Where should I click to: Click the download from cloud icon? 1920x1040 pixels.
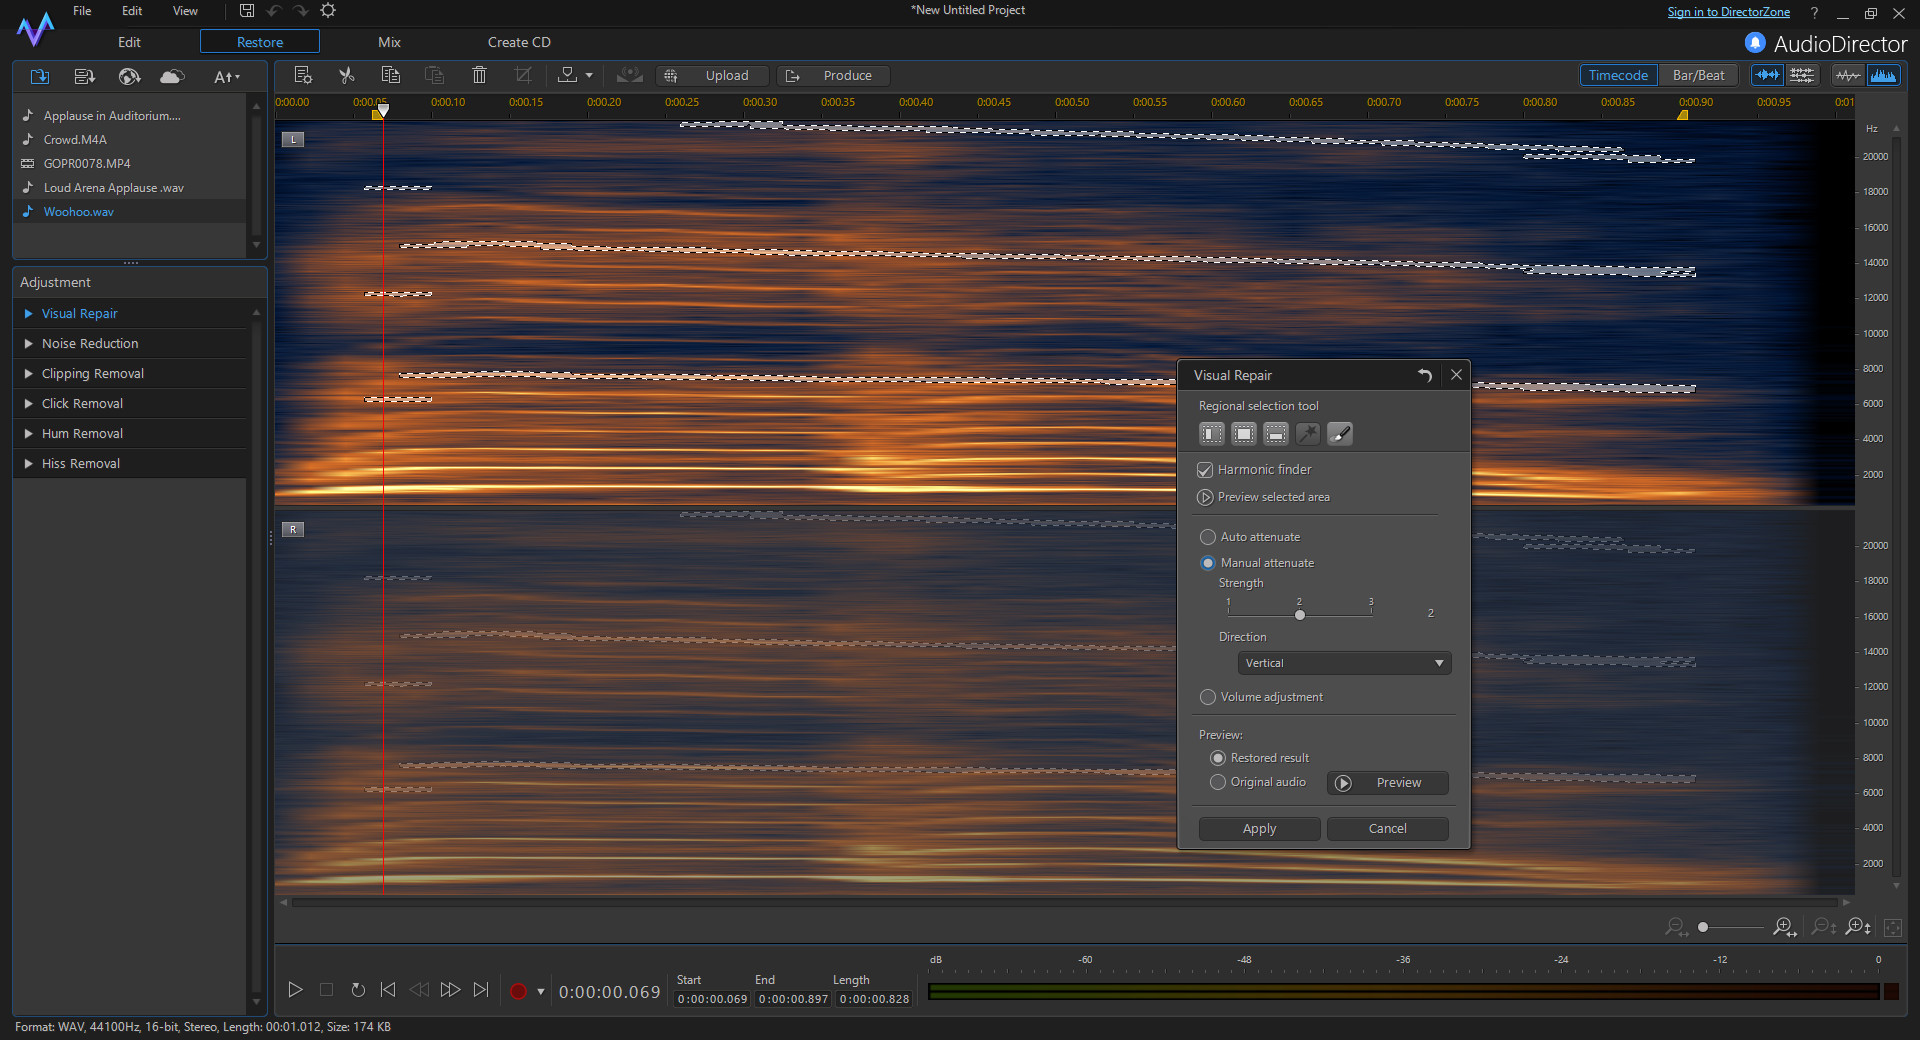[172, 76]
